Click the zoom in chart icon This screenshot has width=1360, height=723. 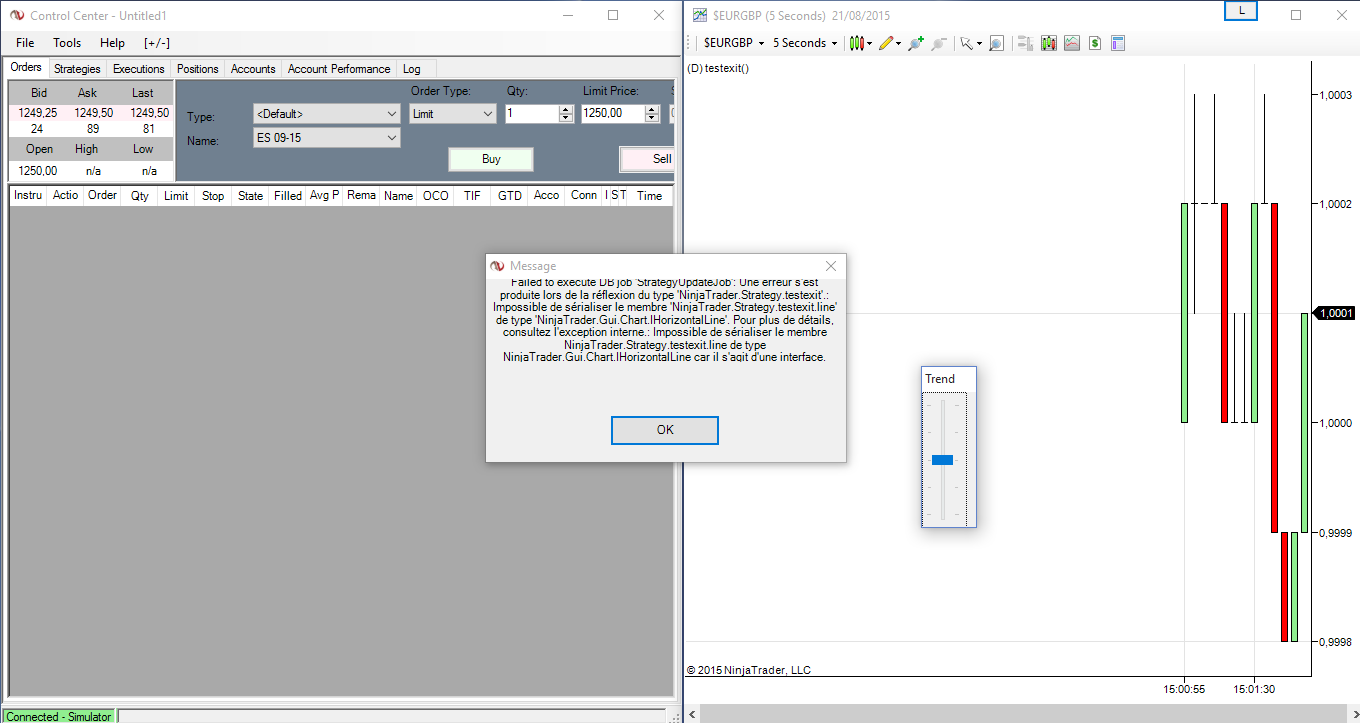pos(915,43)
